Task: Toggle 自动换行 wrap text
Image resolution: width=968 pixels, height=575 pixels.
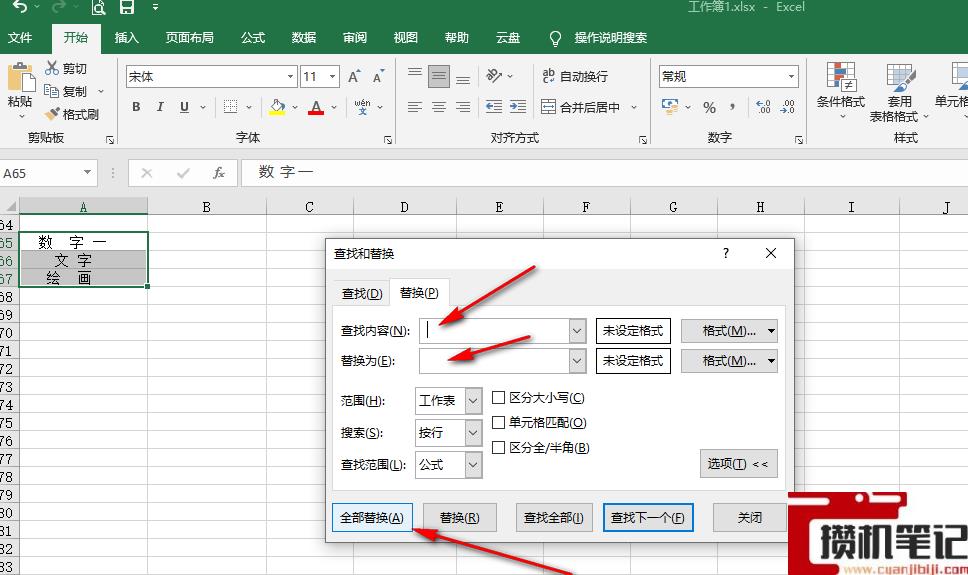Action: click(x=575, y=76)
